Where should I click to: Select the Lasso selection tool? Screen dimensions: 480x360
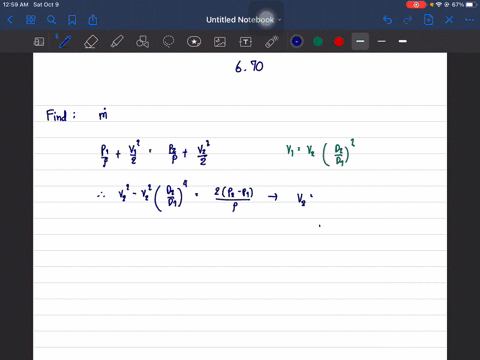(x=168, y=42)
